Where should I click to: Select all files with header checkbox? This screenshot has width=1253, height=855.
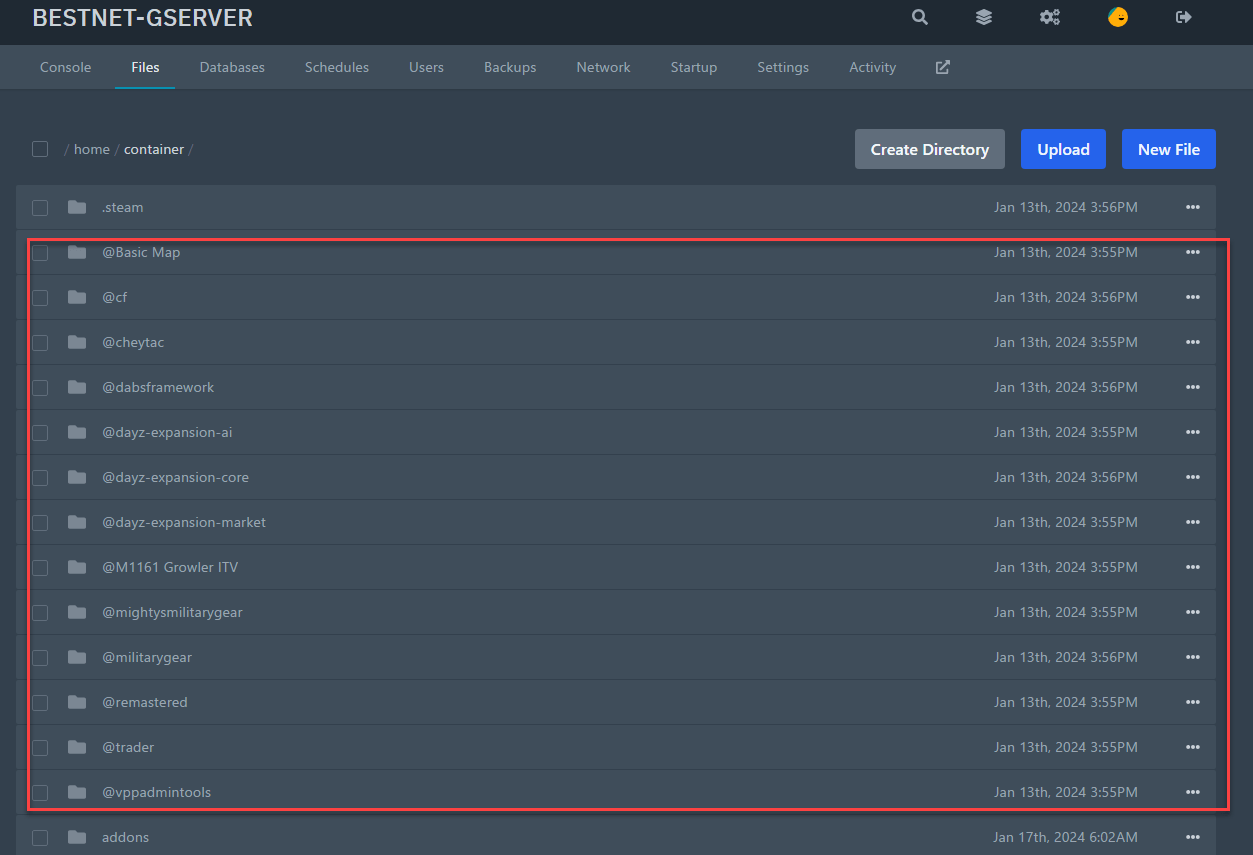click(x=40, y=149)
